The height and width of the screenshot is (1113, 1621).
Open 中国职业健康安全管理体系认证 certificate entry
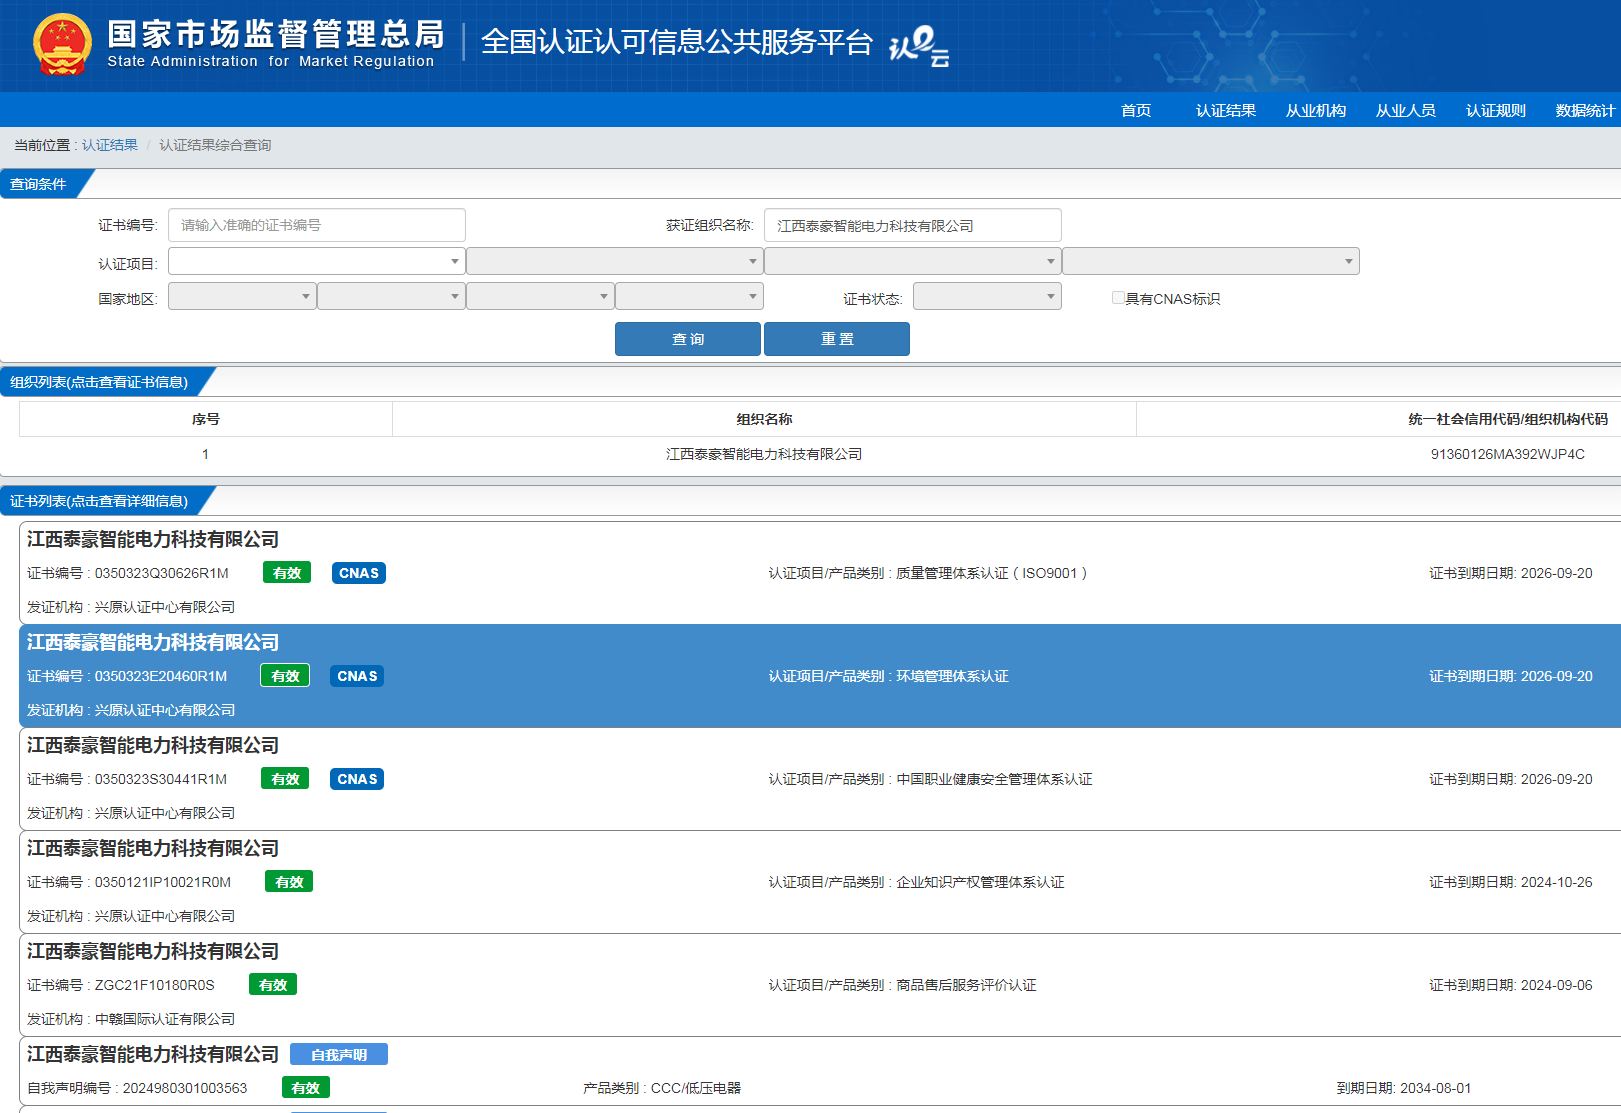pos(820,779)
